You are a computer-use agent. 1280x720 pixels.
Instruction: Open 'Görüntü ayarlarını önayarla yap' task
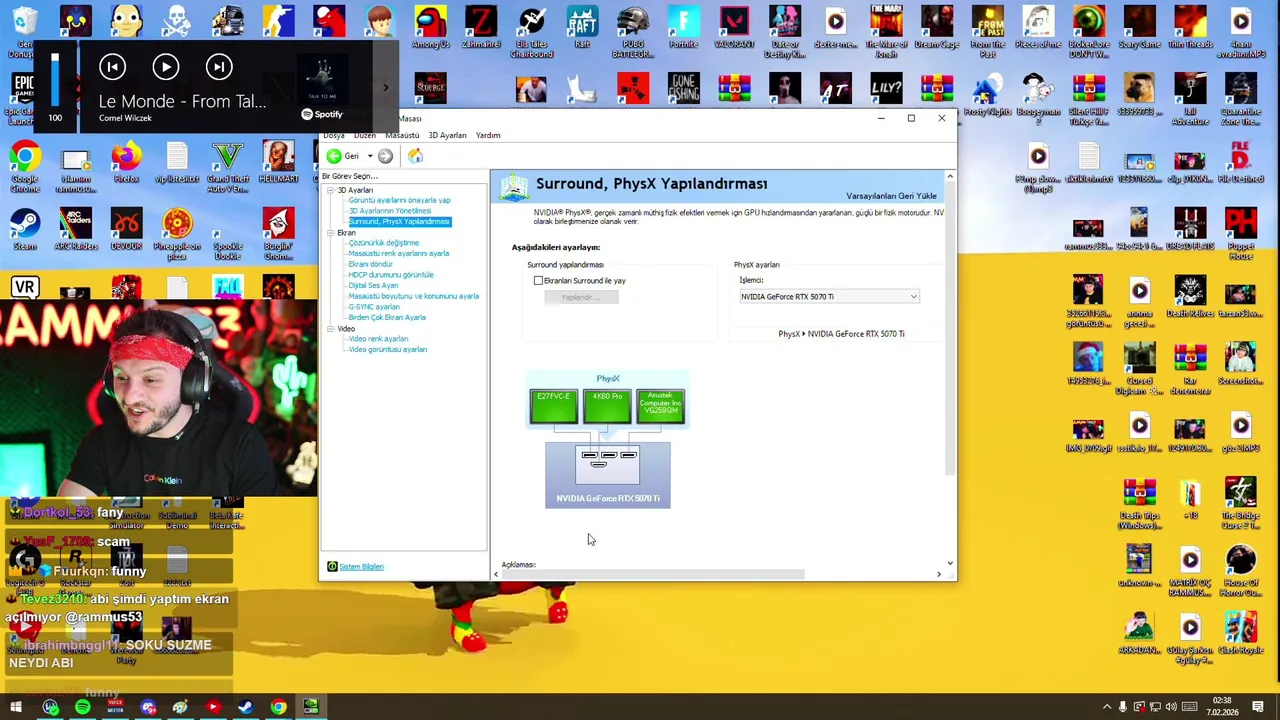tap(399, 200)
